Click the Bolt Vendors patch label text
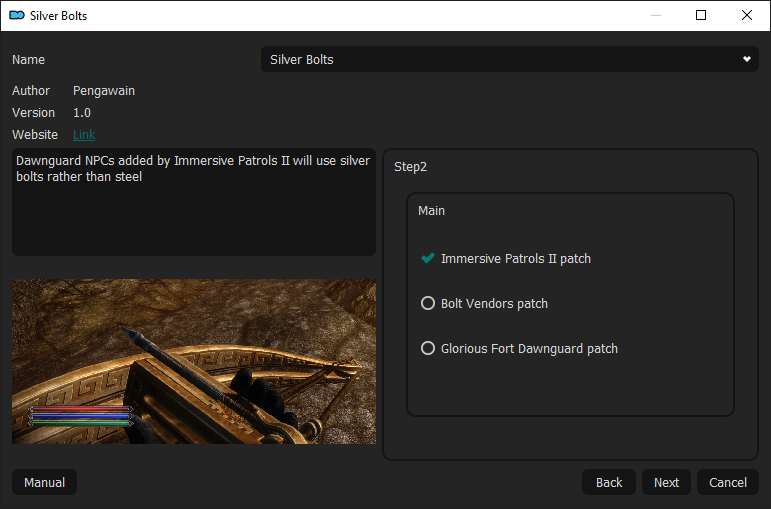Viewport: 771px width, 509px height. tap(494, 303)
